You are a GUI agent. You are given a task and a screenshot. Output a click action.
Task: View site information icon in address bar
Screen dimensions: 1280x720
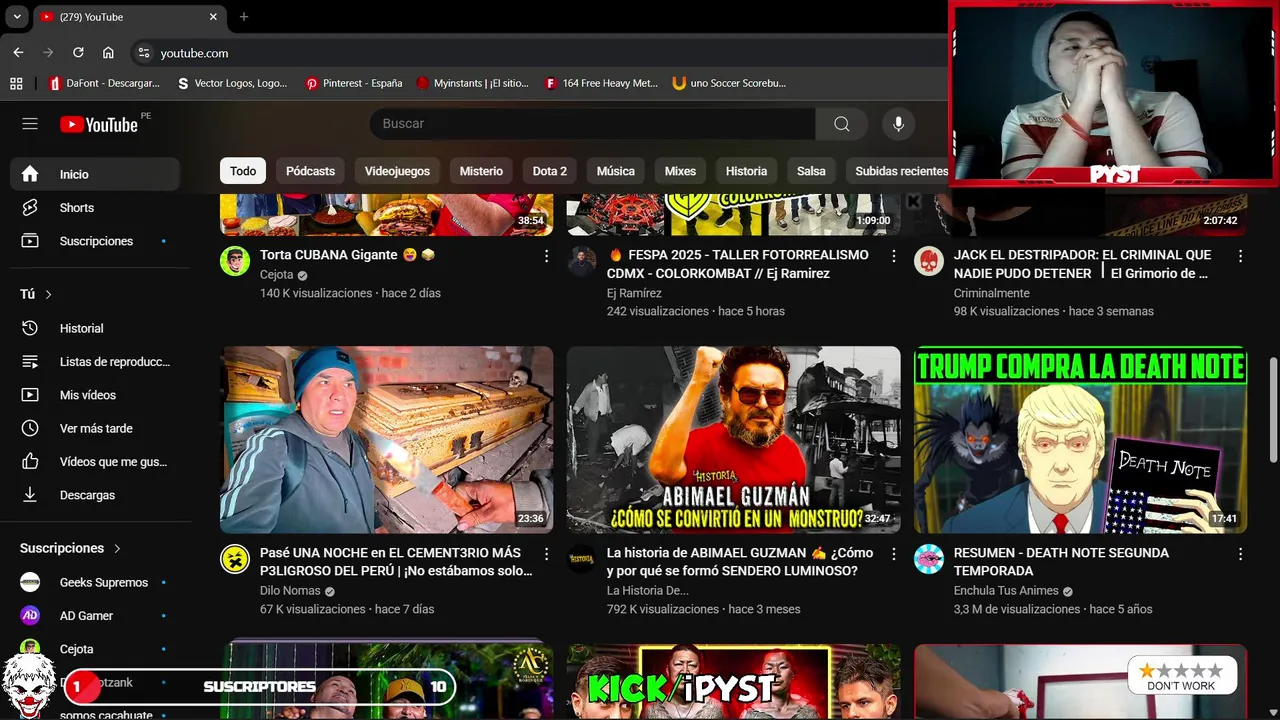point(144,53)
